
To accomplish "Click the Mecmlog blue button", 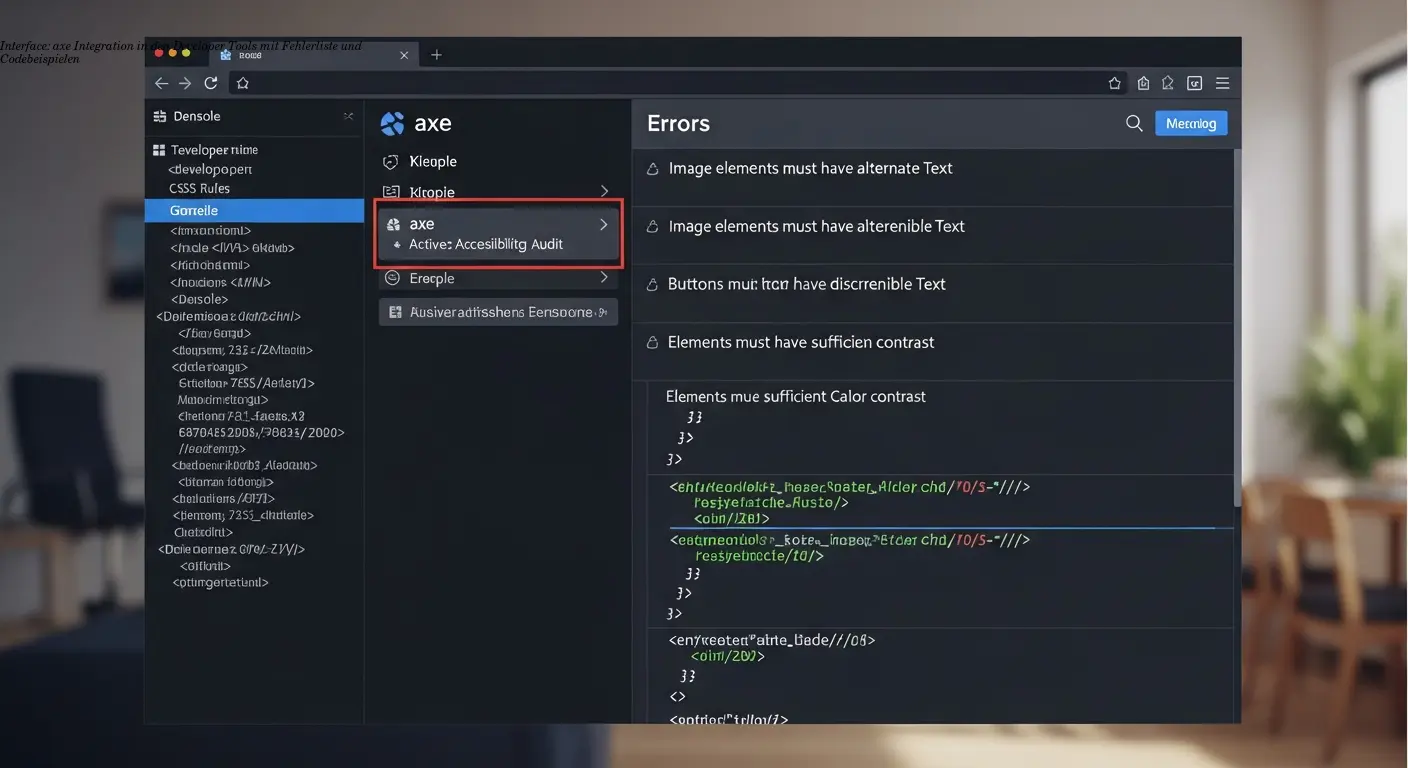I will point(1190,122).
